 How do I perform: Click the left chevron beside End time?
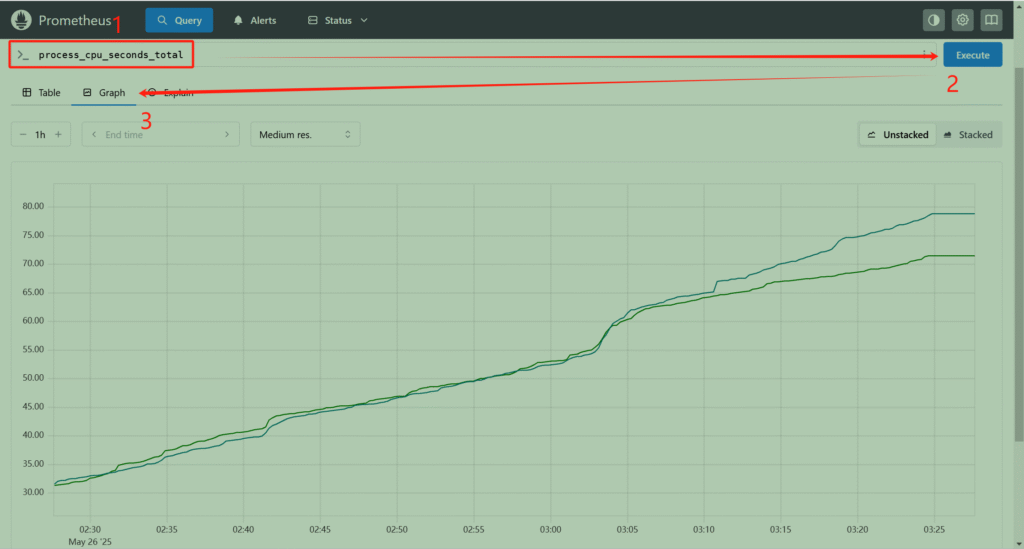95,134
